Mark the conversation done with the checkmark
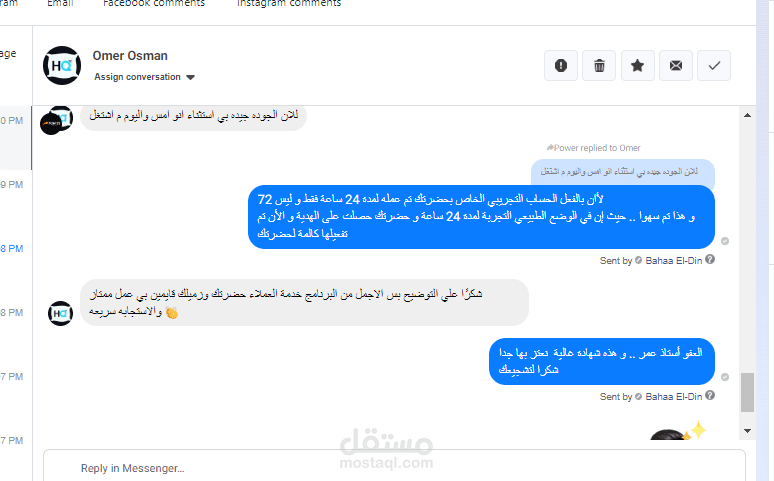Viewport: 774px width, 481px height. point(714,65)
